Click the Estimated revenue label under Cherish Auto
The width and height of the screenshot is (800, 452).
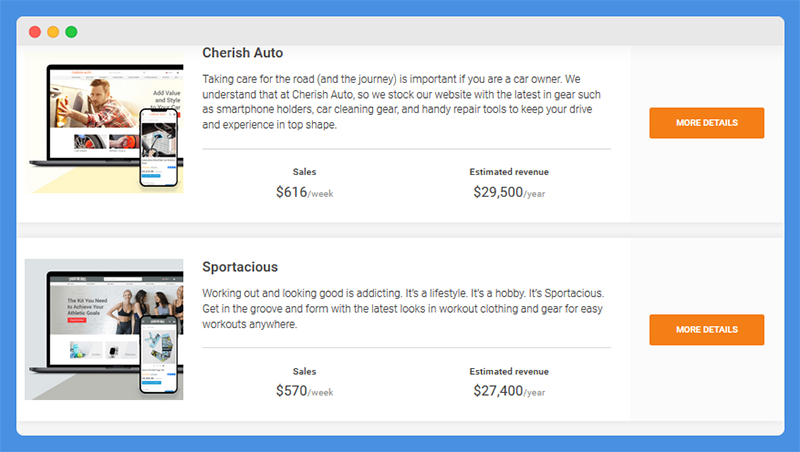coord(509,172)
